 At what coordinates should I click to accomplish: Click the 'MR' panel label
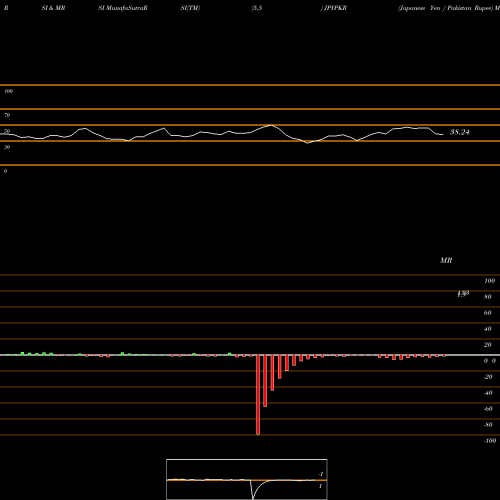446,260
